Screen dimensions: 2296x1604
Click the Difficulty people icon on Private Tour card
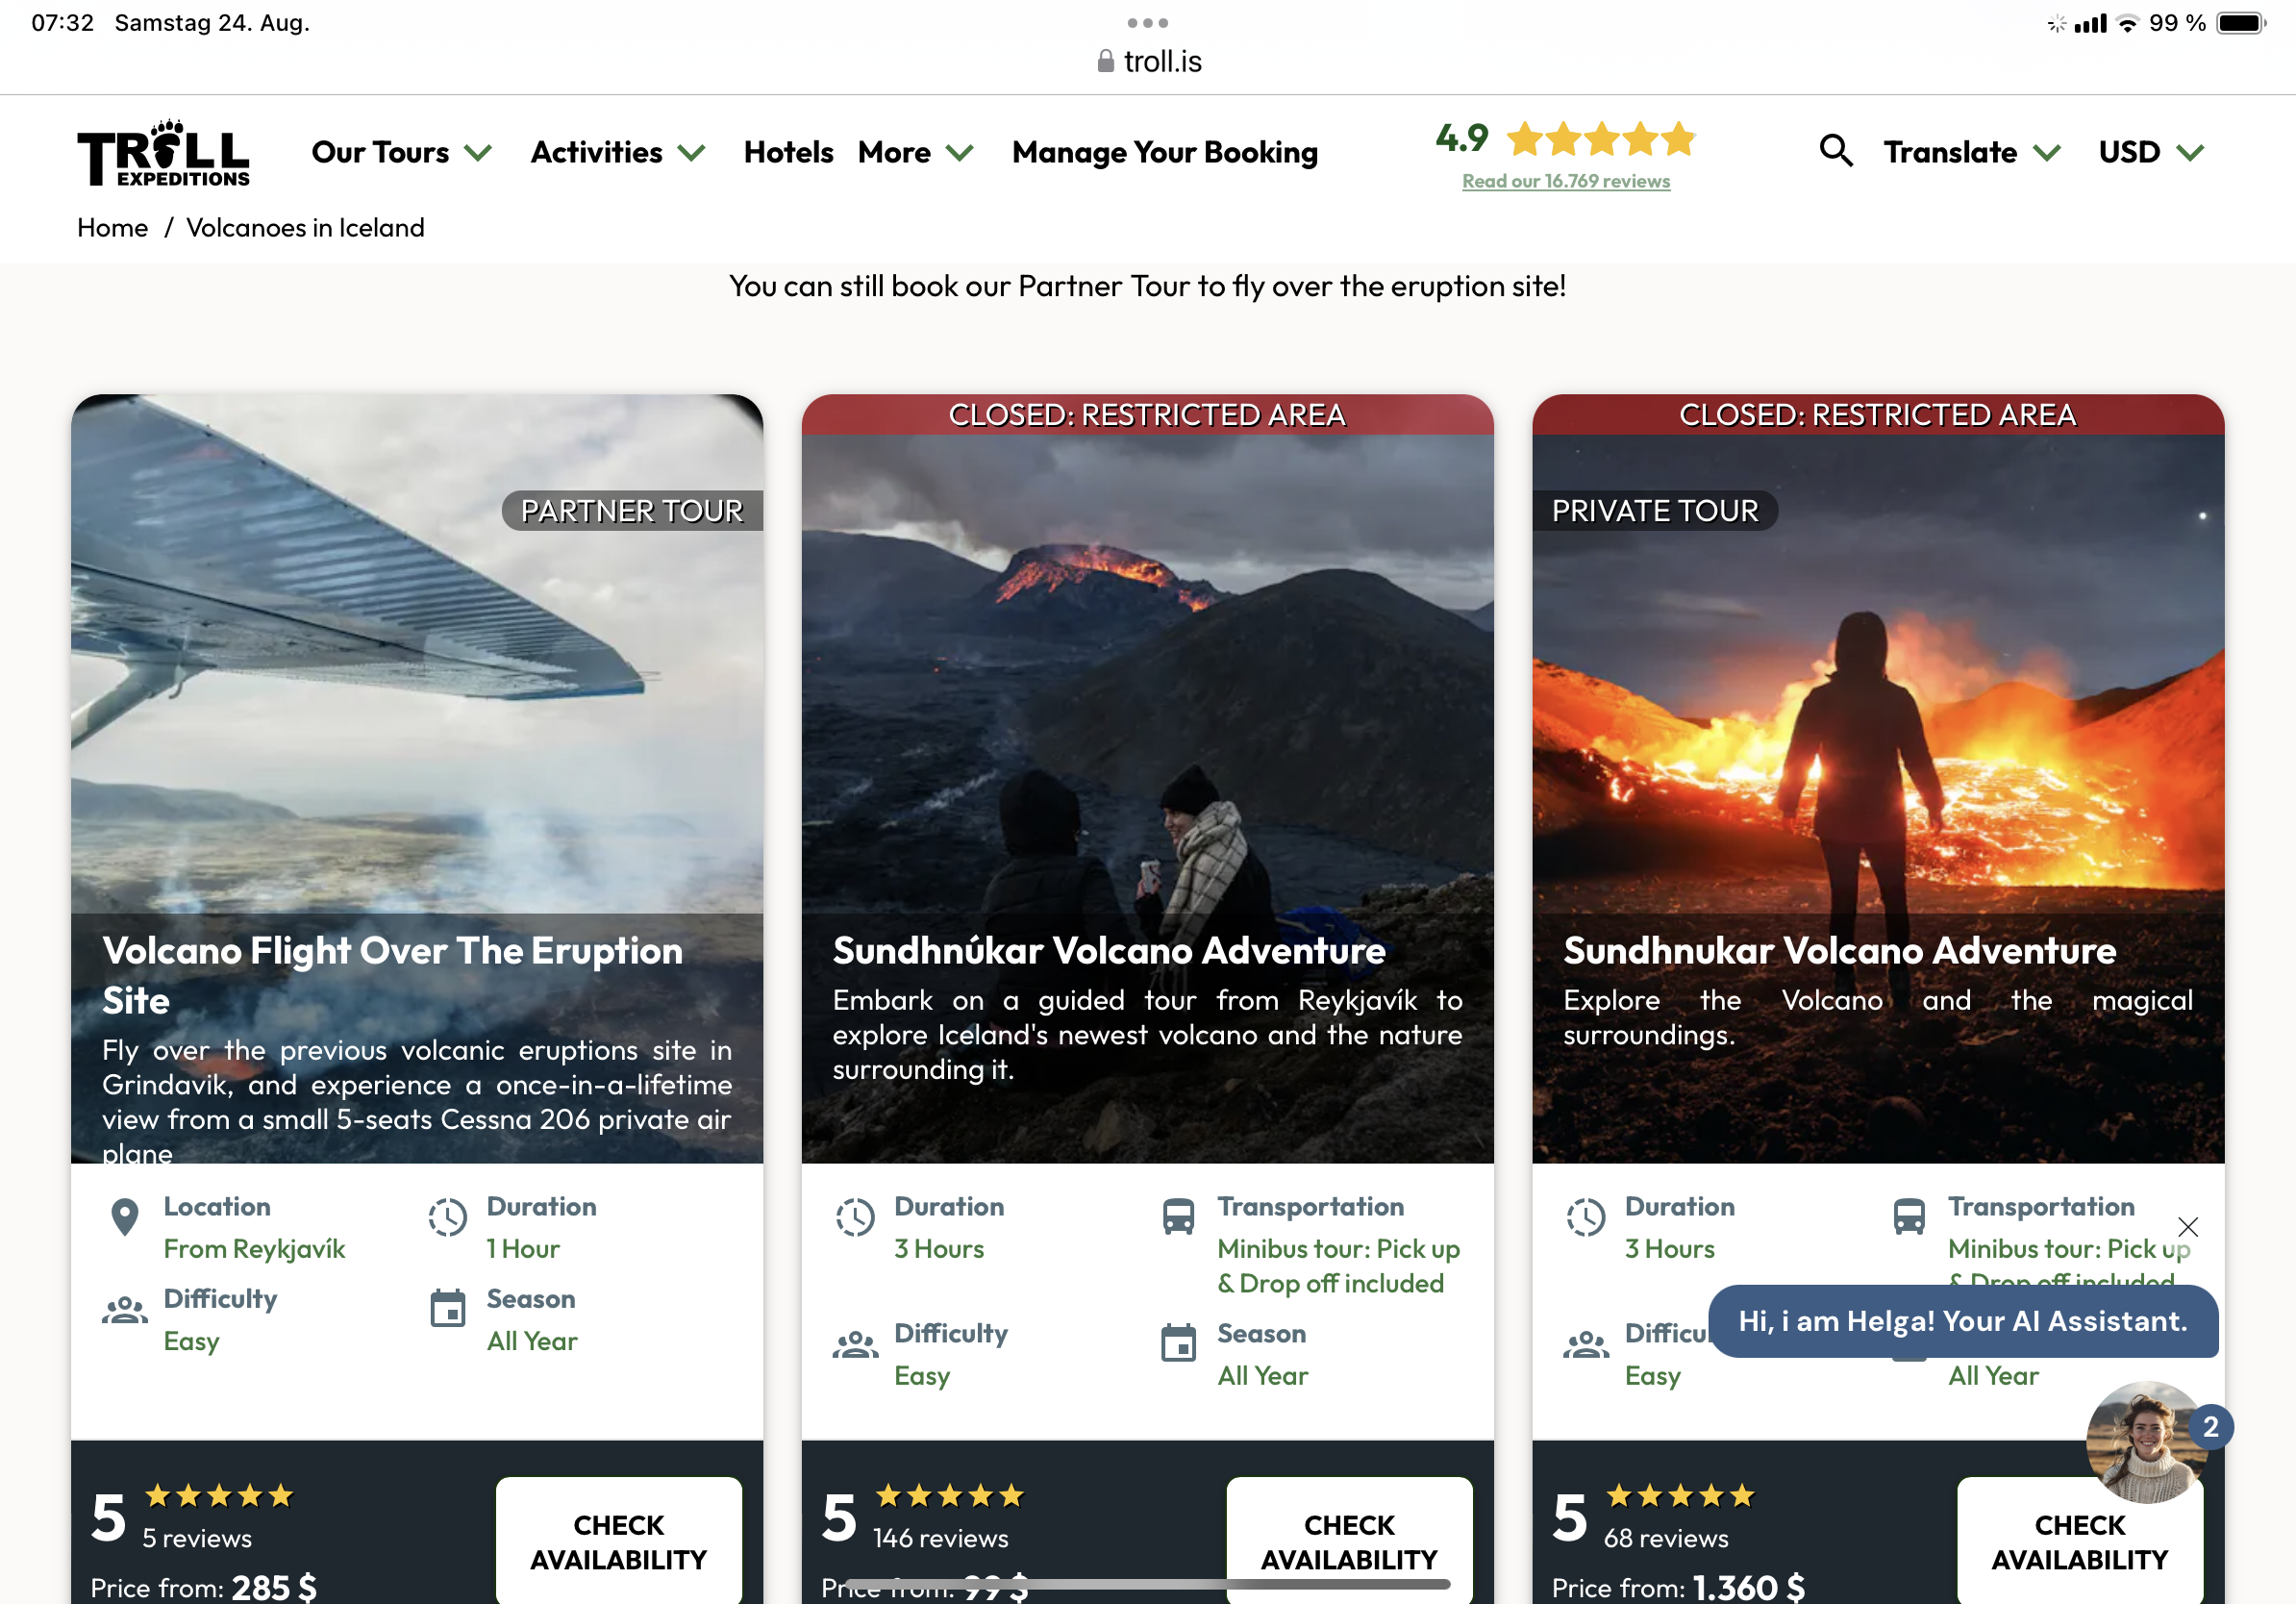pos(1586,1345)
